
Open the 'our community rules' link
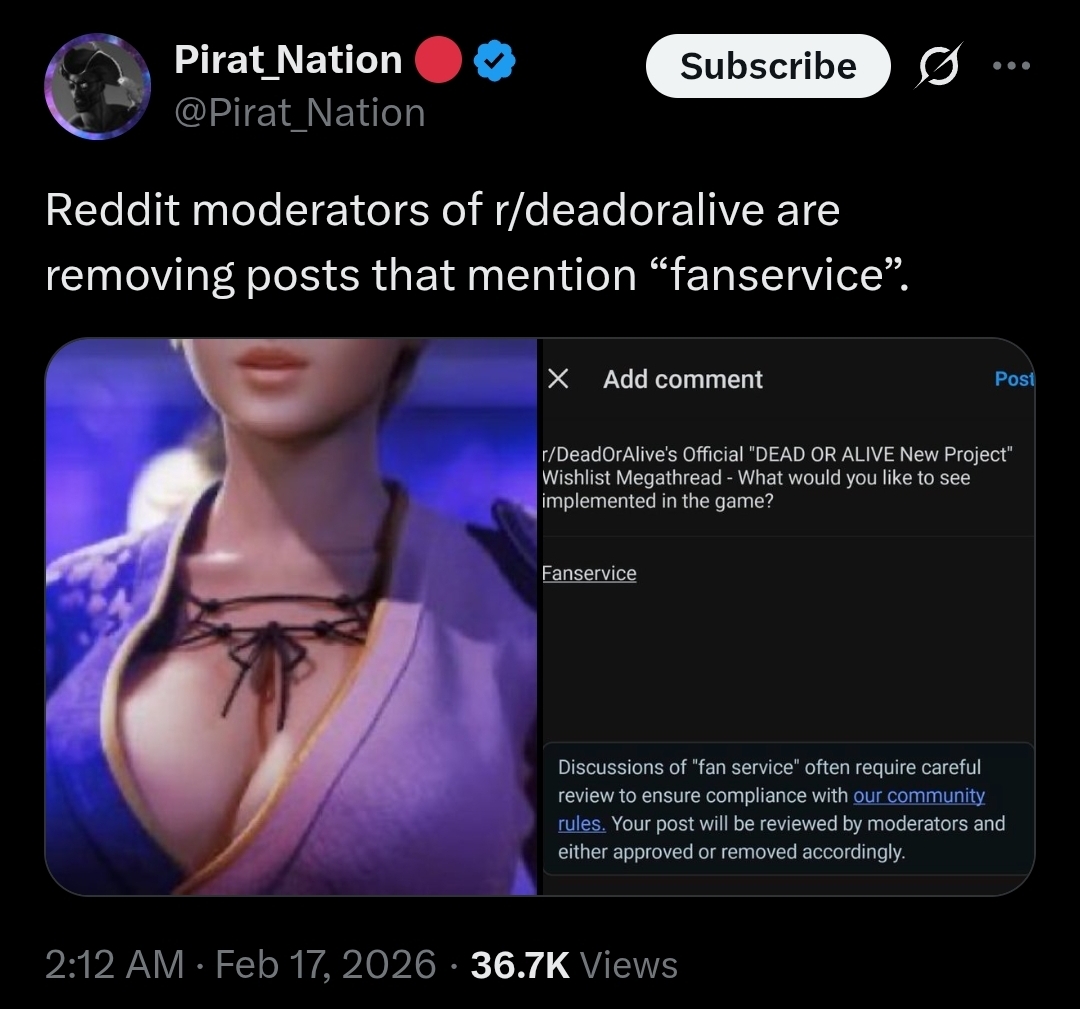[x=771, y=809]
